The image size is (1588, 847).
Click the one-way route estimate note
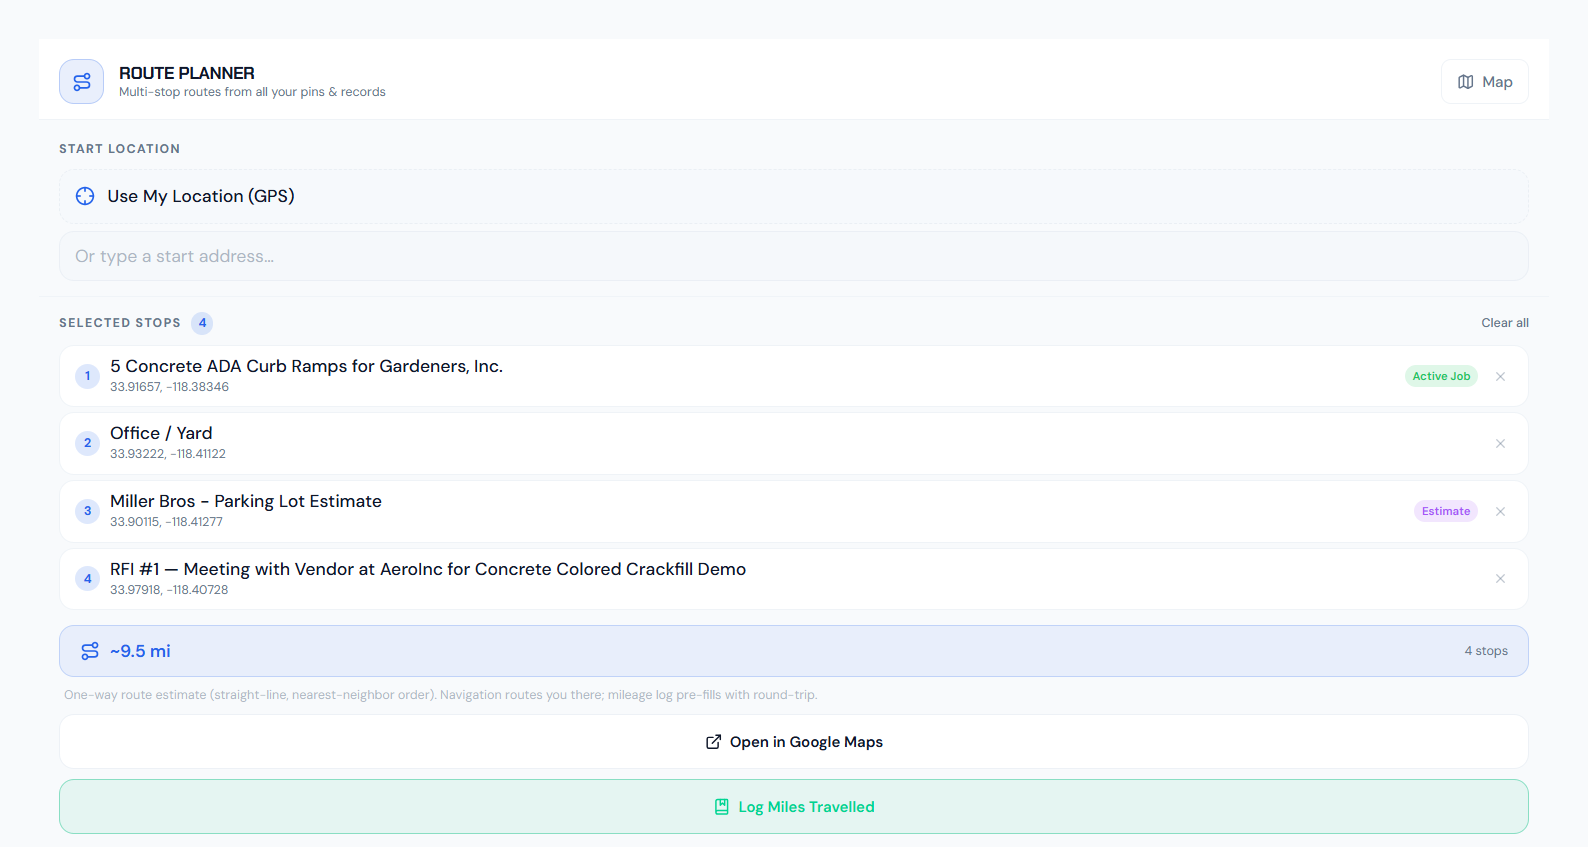(x=440, y=695)
